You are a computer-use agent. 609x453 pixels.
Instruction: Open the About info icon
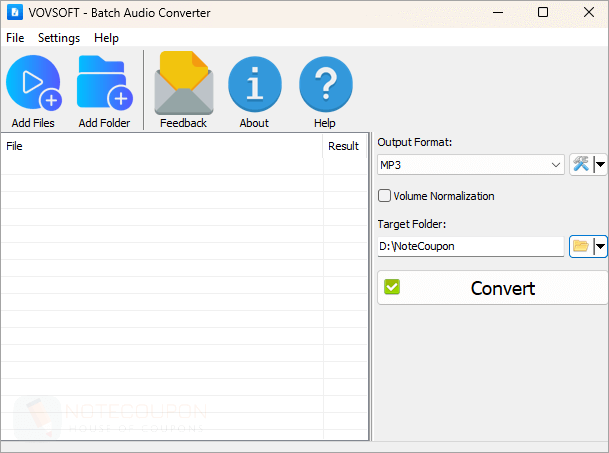(x=255, y=84)
